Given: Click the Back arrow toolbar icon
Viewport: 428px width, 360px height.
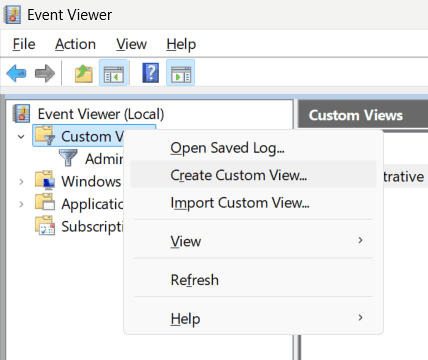Looking at the screenshot, I should 16,73.
